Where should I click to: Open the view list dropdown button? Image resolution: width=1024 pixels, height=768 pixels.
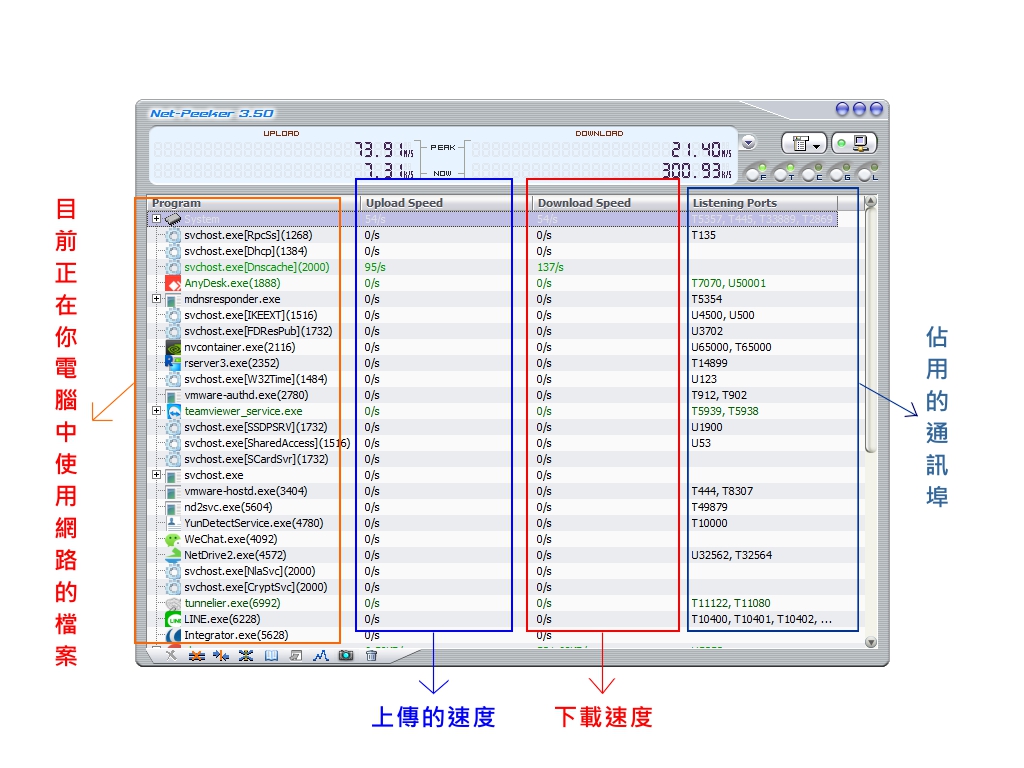tap(804, 143)
